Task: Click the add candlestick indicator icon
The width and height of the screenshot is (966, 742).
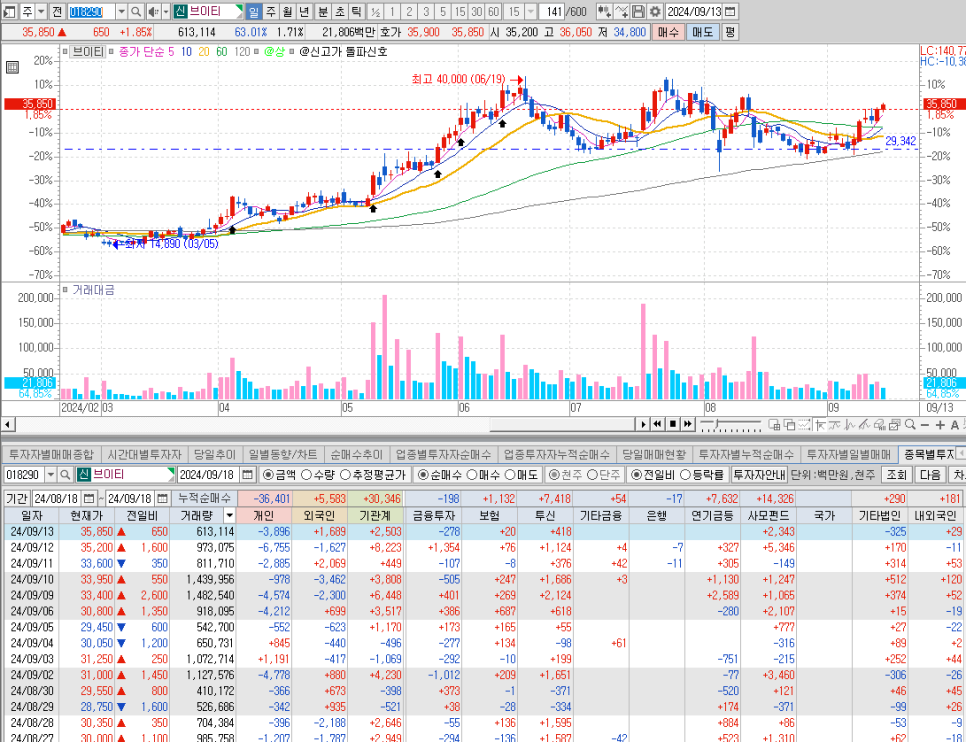Action: tap(604, 12)
